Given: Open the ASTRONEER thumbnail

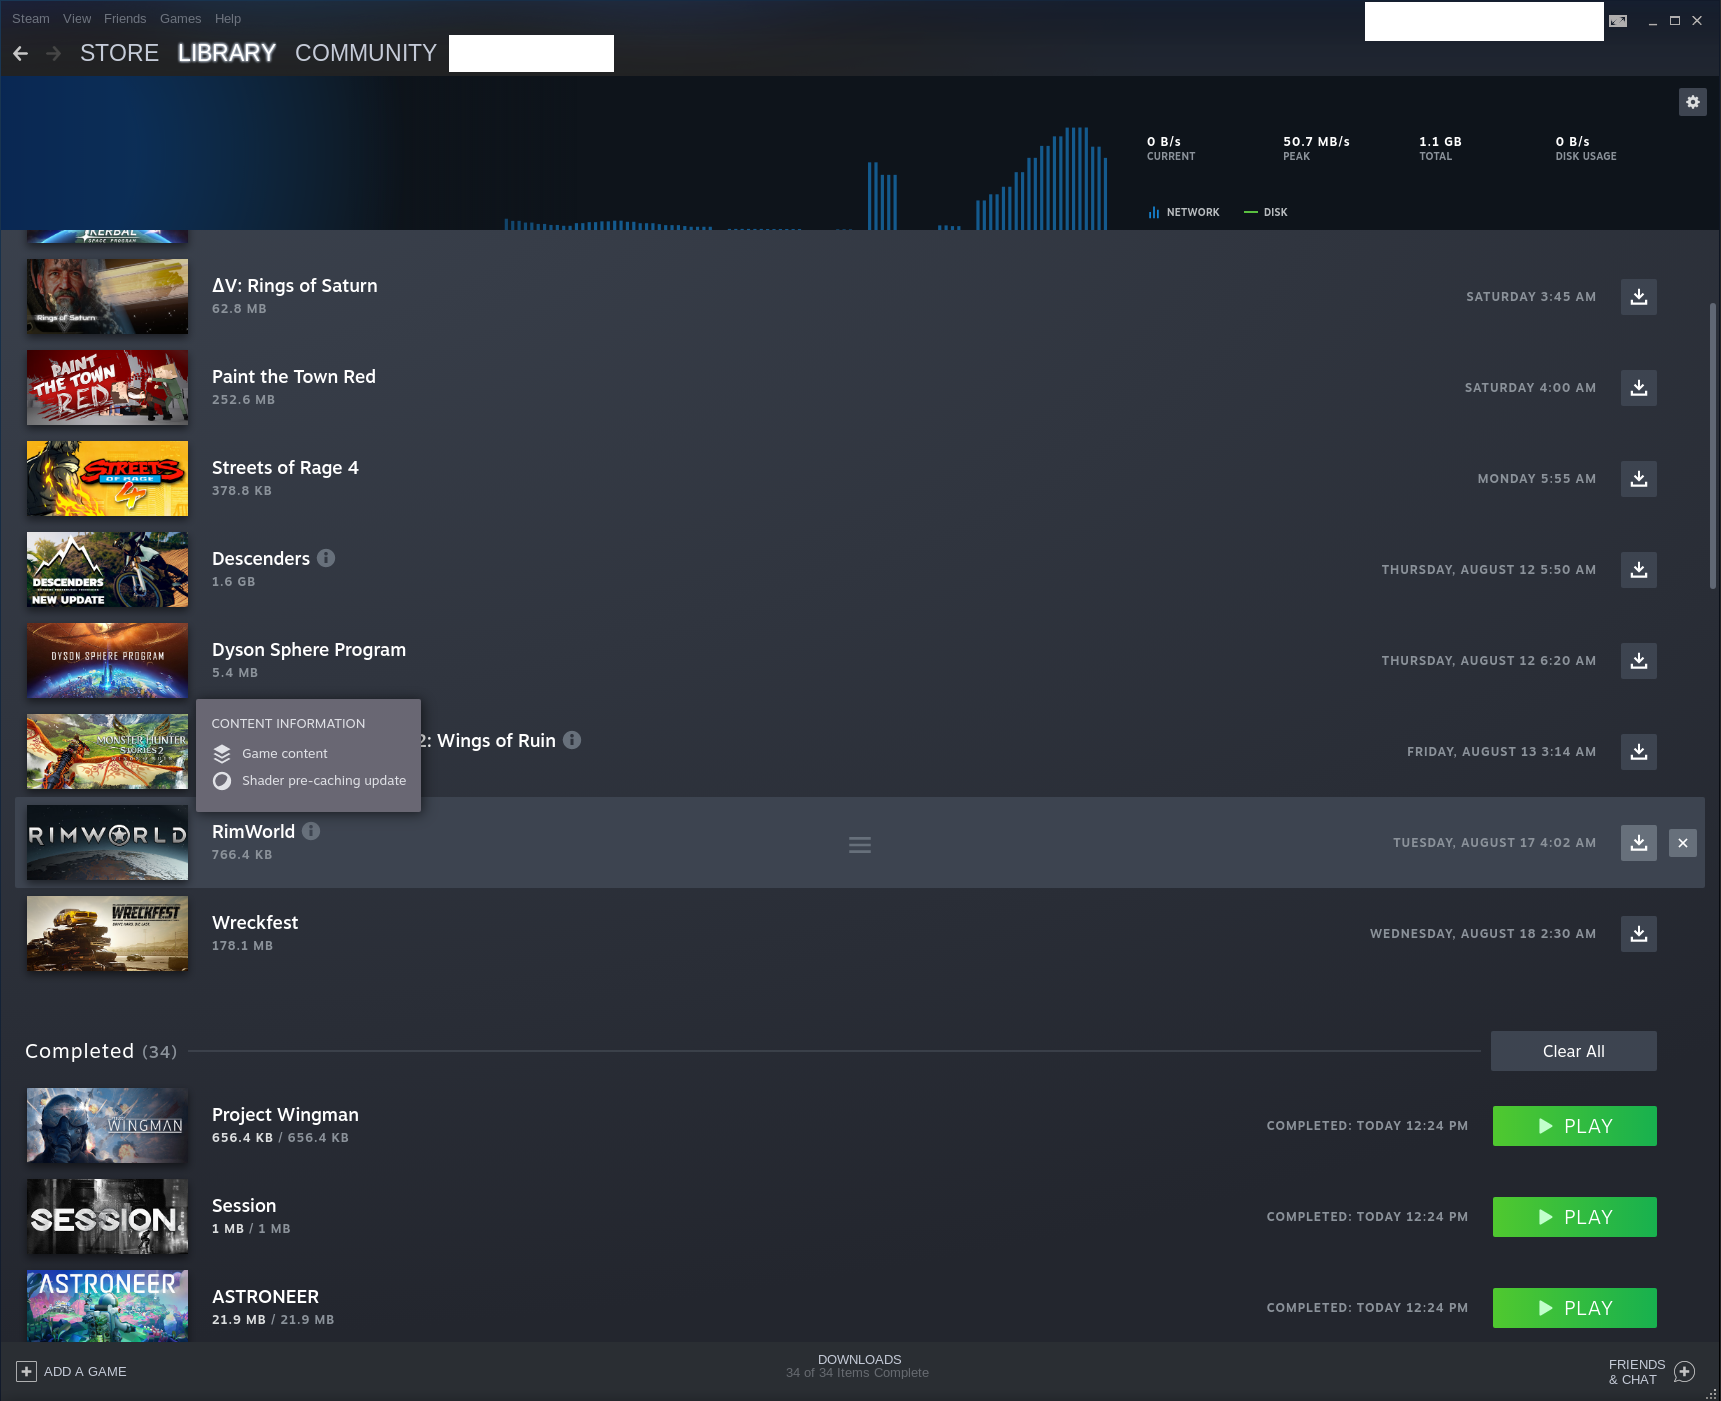Looking at the screenshot, I should tap(107, 1306).
